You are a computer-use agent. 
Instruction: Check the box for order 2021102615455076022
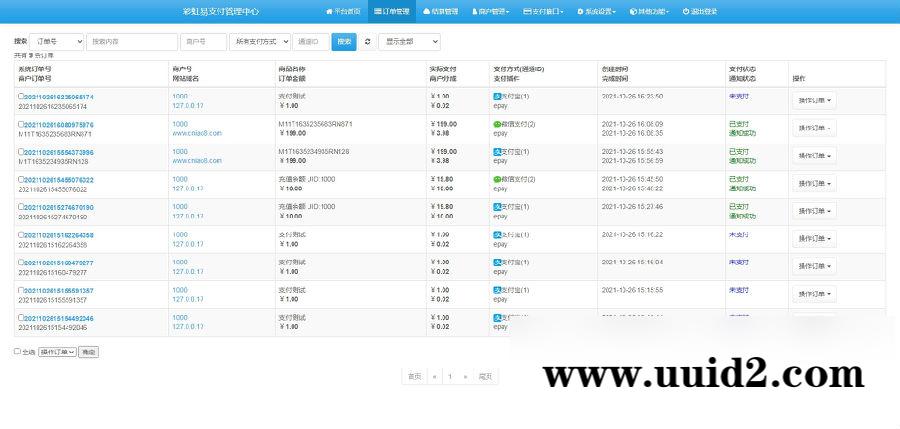(20, 180)
